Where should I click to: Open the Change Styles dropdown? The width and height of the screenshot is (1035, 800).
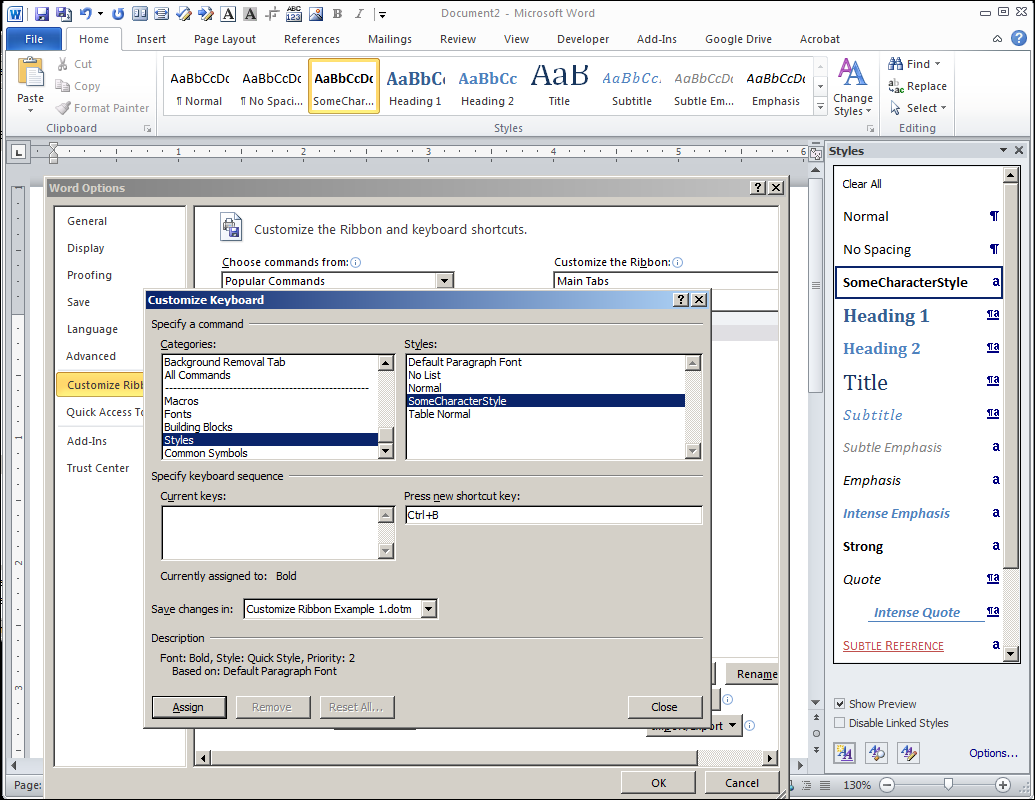tap(852, 86)
